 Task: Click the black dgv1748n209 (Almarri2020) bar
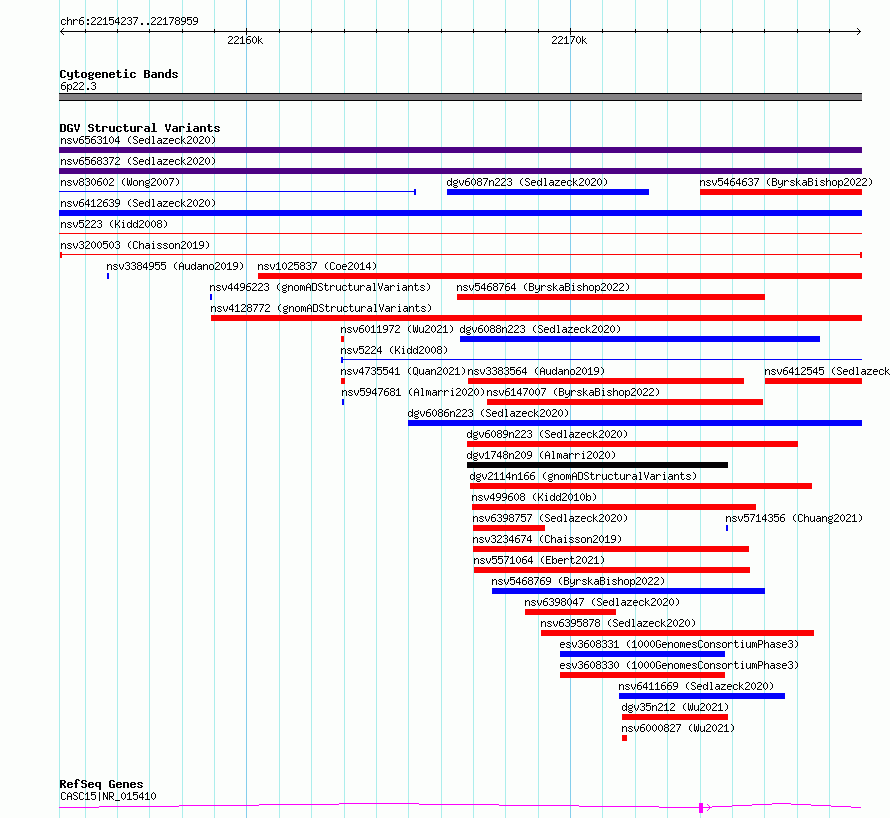coord(597,465)
